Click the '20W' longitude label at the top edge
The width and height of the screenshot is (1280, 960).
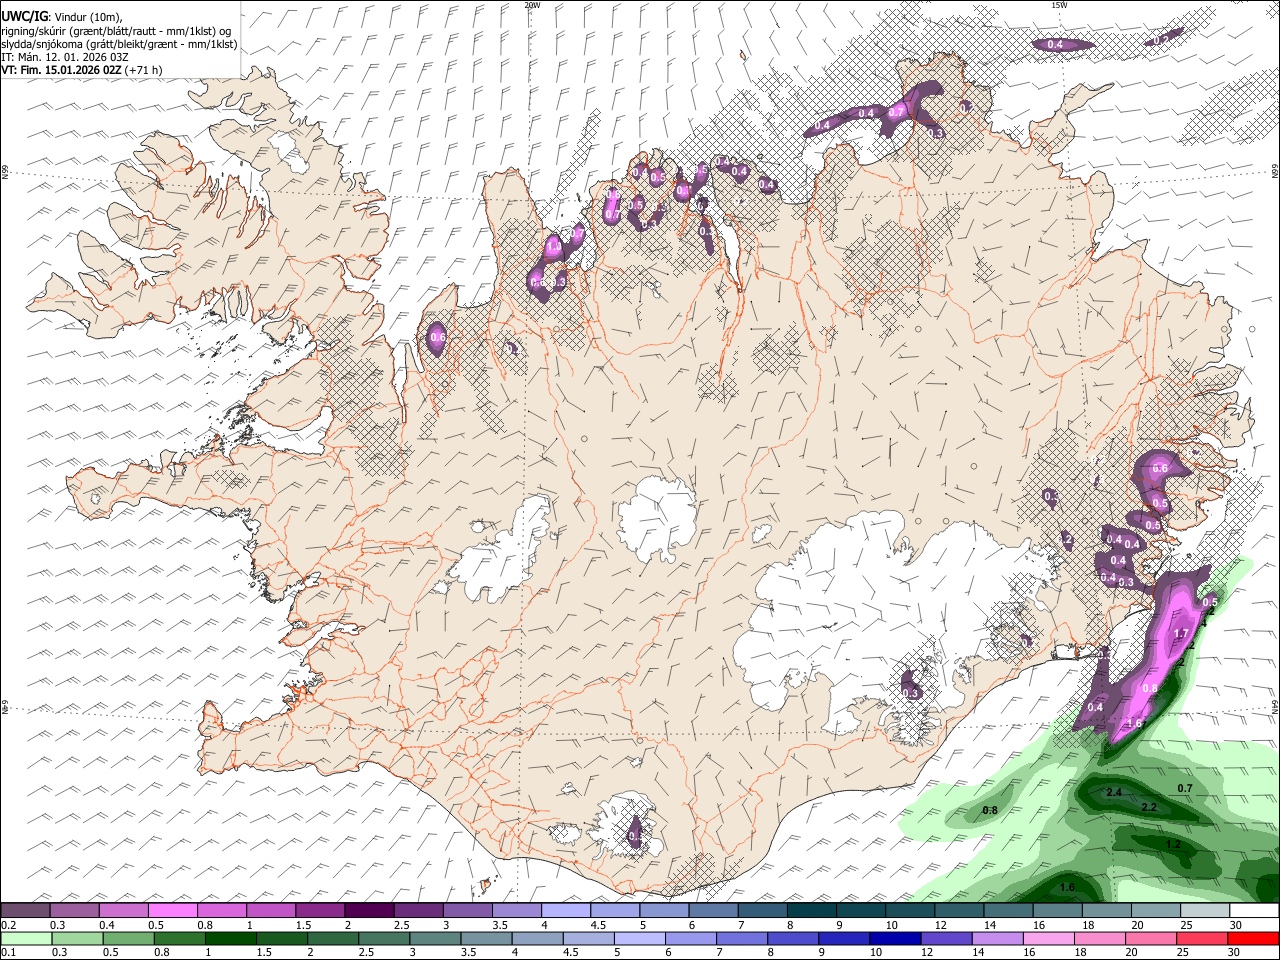[x=532, y=4]
